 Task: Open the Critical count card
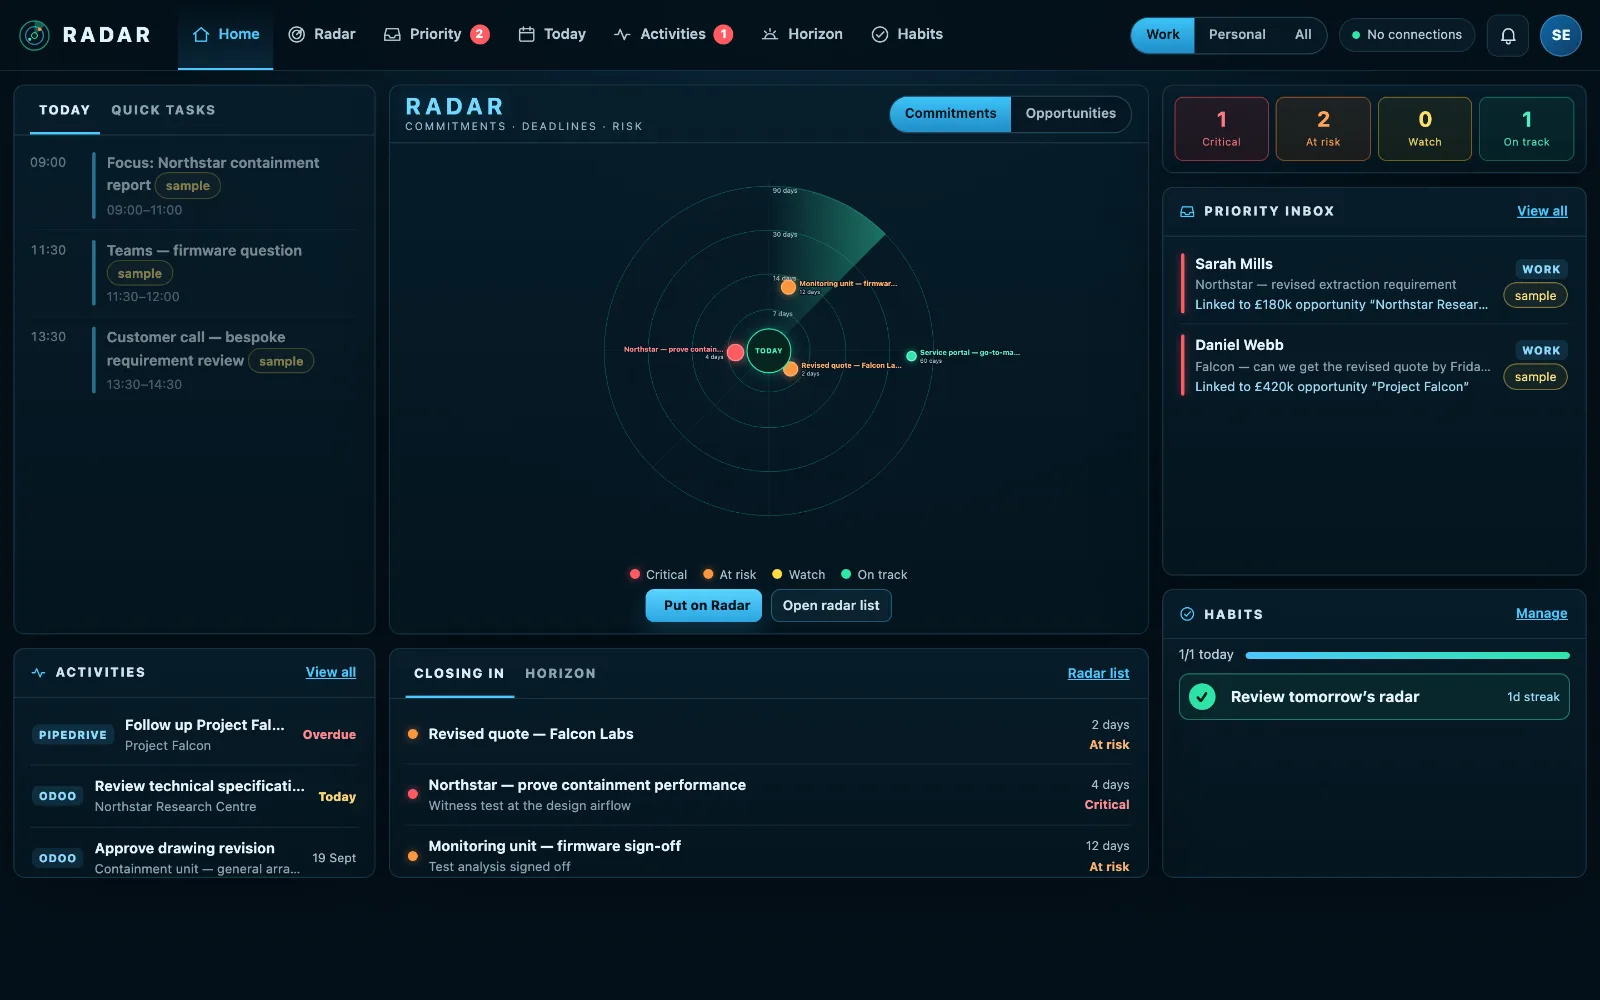1221,129
